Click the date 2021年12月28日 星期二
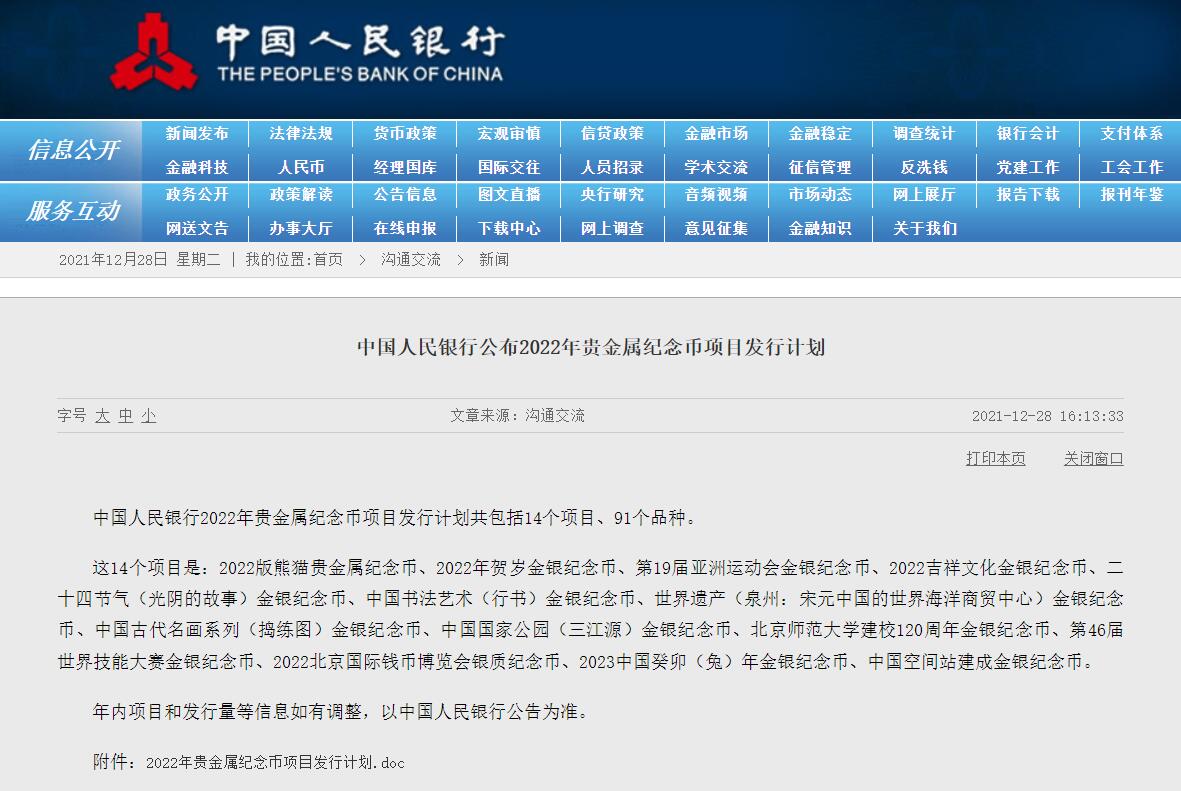The height and width of the screenshot is (791, 1181). (139, 260)
